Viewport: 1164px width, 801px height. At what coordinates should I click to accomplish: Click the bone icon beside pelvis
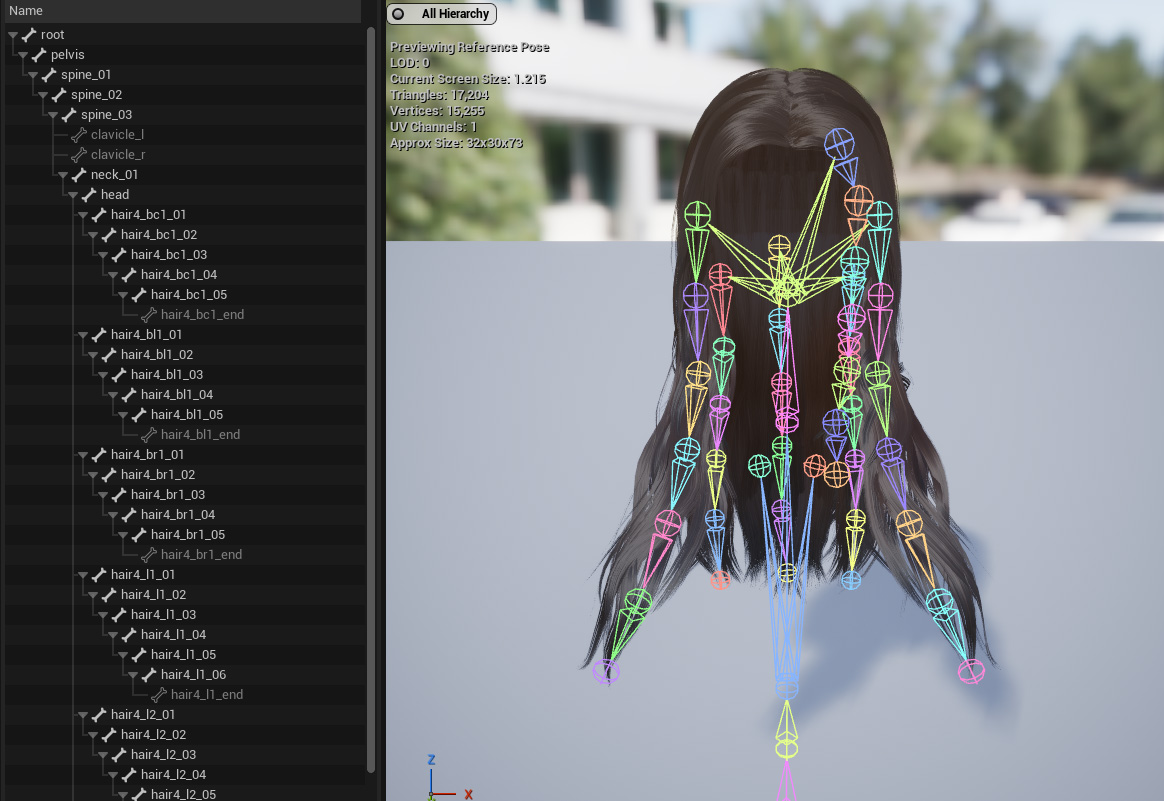[39, 54]
